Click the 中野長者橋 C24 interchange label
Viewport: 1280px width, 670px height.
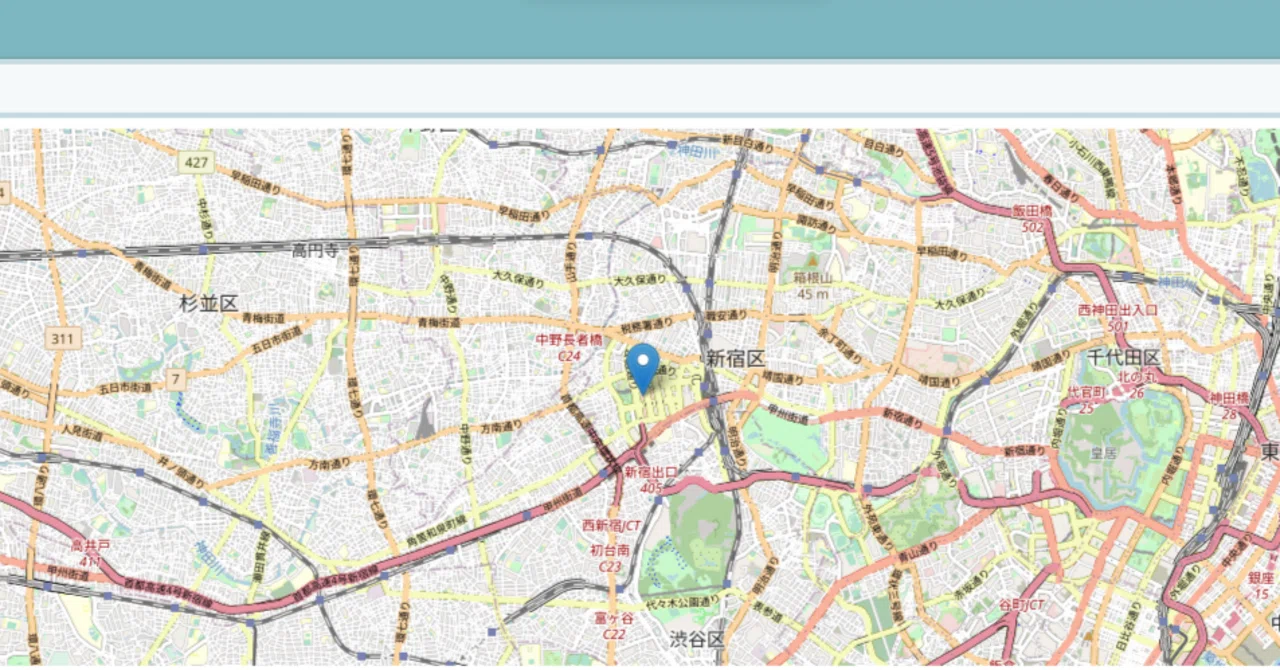(x=570, y=347)
